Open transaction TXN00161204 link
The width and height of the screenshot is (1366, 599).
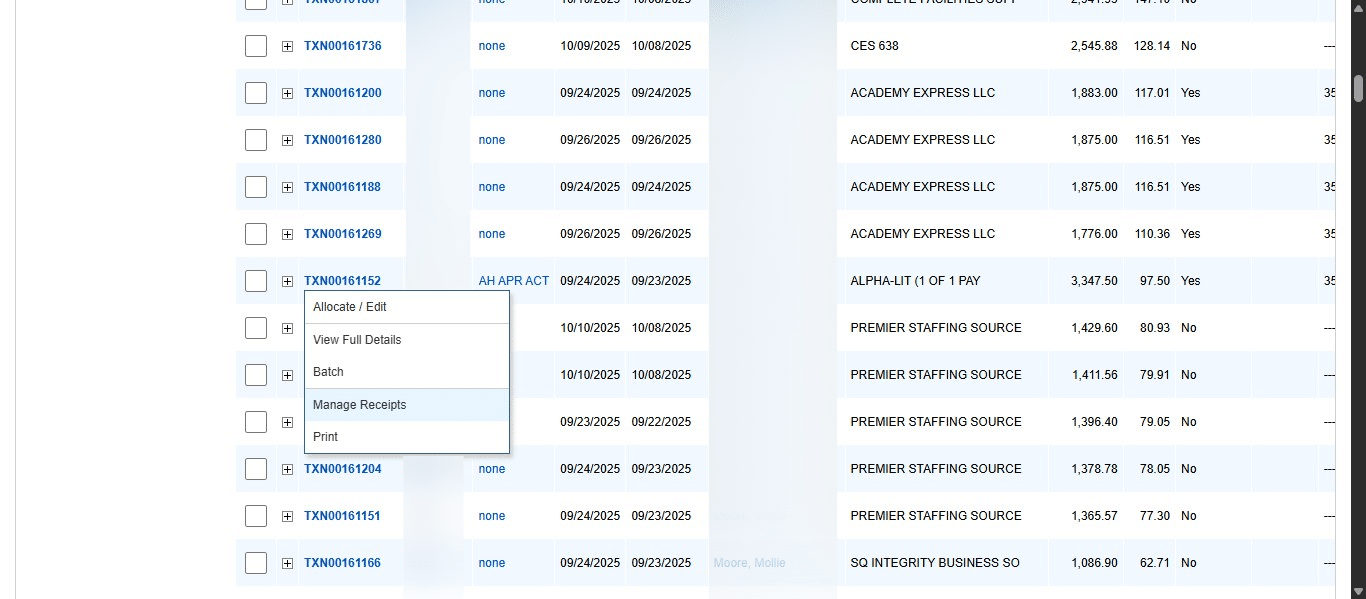point(343,468)
